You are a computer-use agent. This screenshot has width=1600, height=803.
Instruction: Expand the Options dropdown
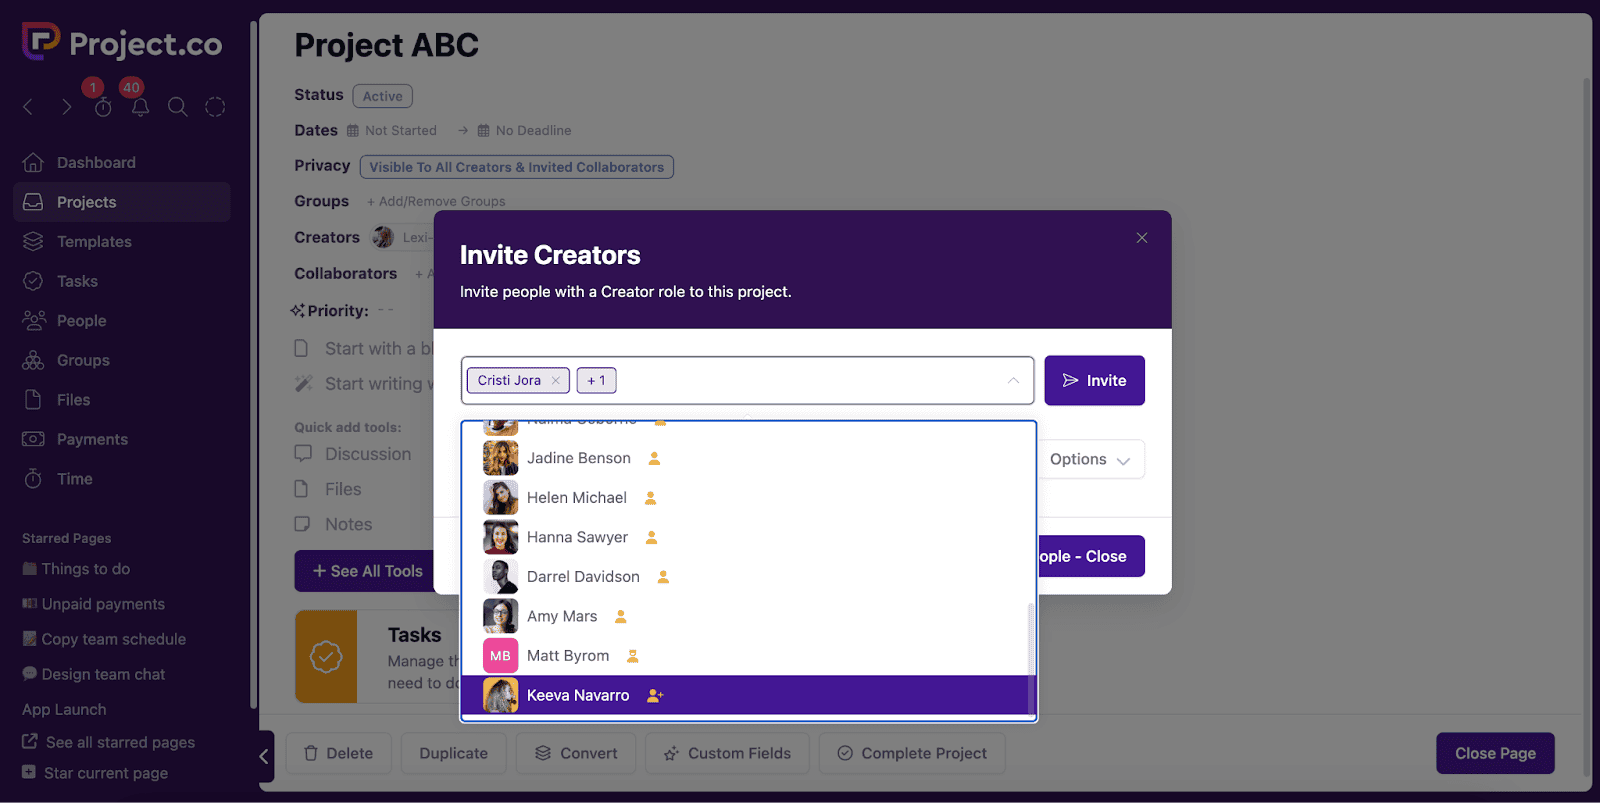point(1089,460)
